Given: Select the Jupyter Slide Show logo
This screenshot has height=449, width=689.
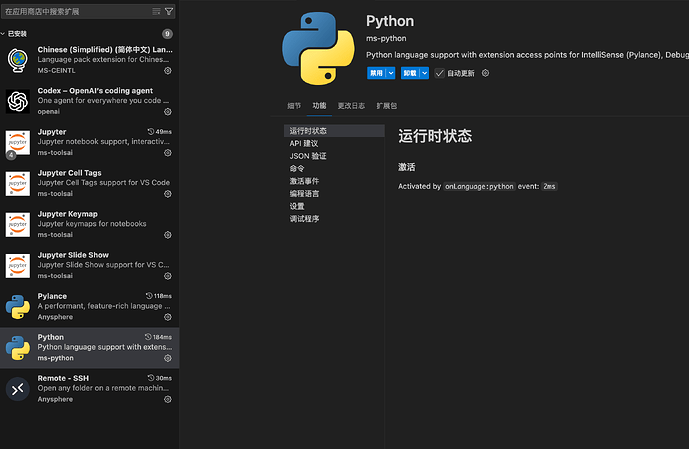Looking at the screenshot, I should [18, 266].
